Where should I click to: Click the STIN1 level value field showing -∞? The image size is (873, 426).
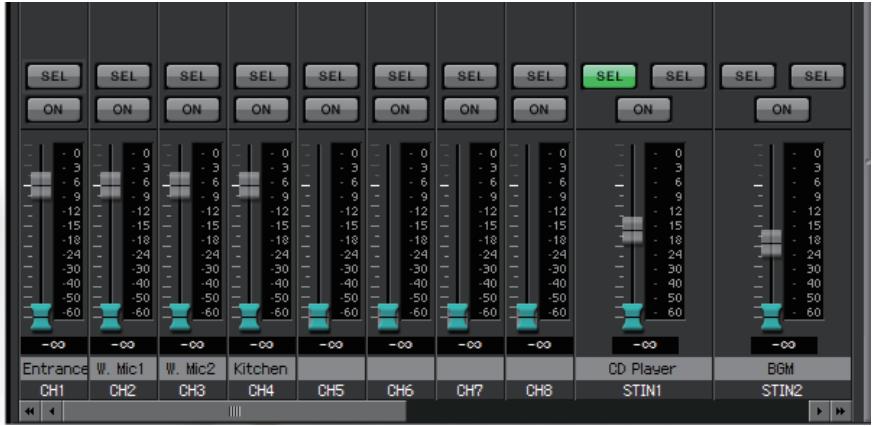pos(645,345)
